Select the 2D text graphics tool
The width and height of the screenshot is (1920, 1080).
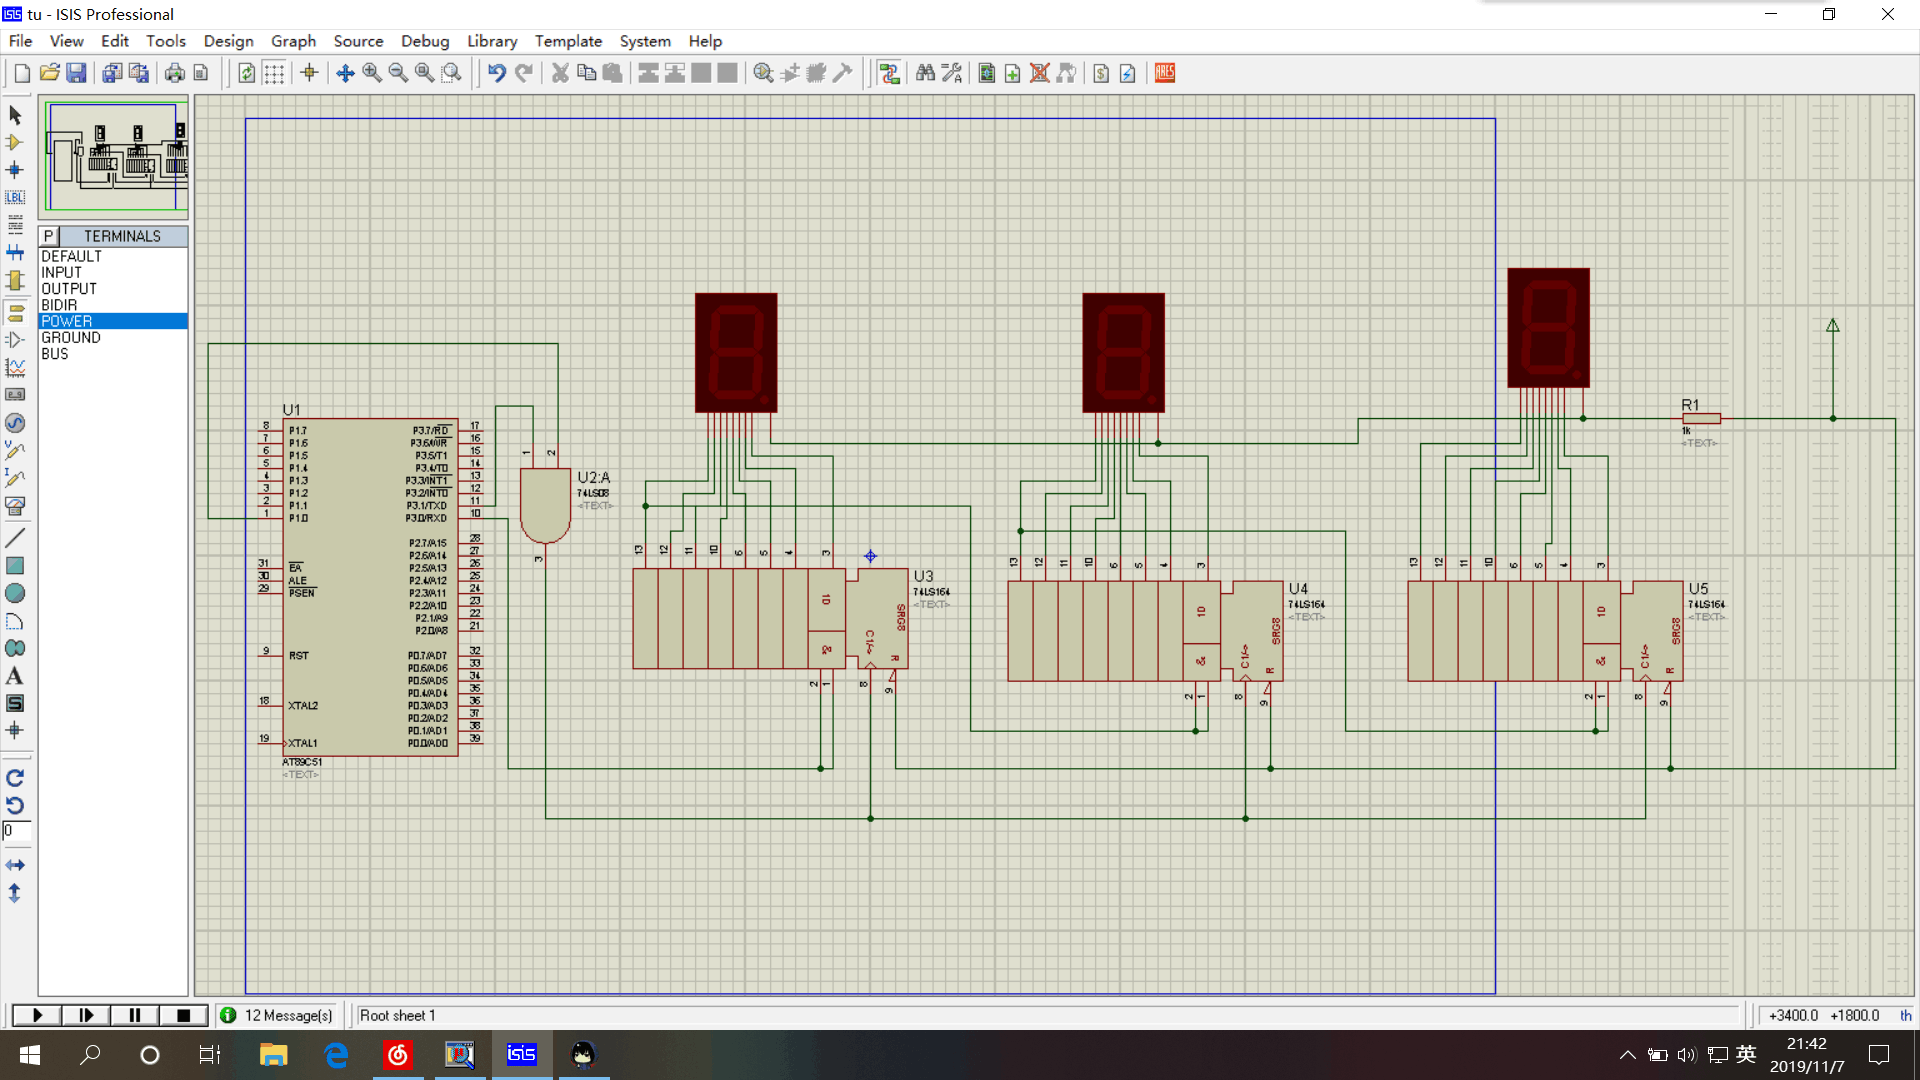[x=15, y=676]
